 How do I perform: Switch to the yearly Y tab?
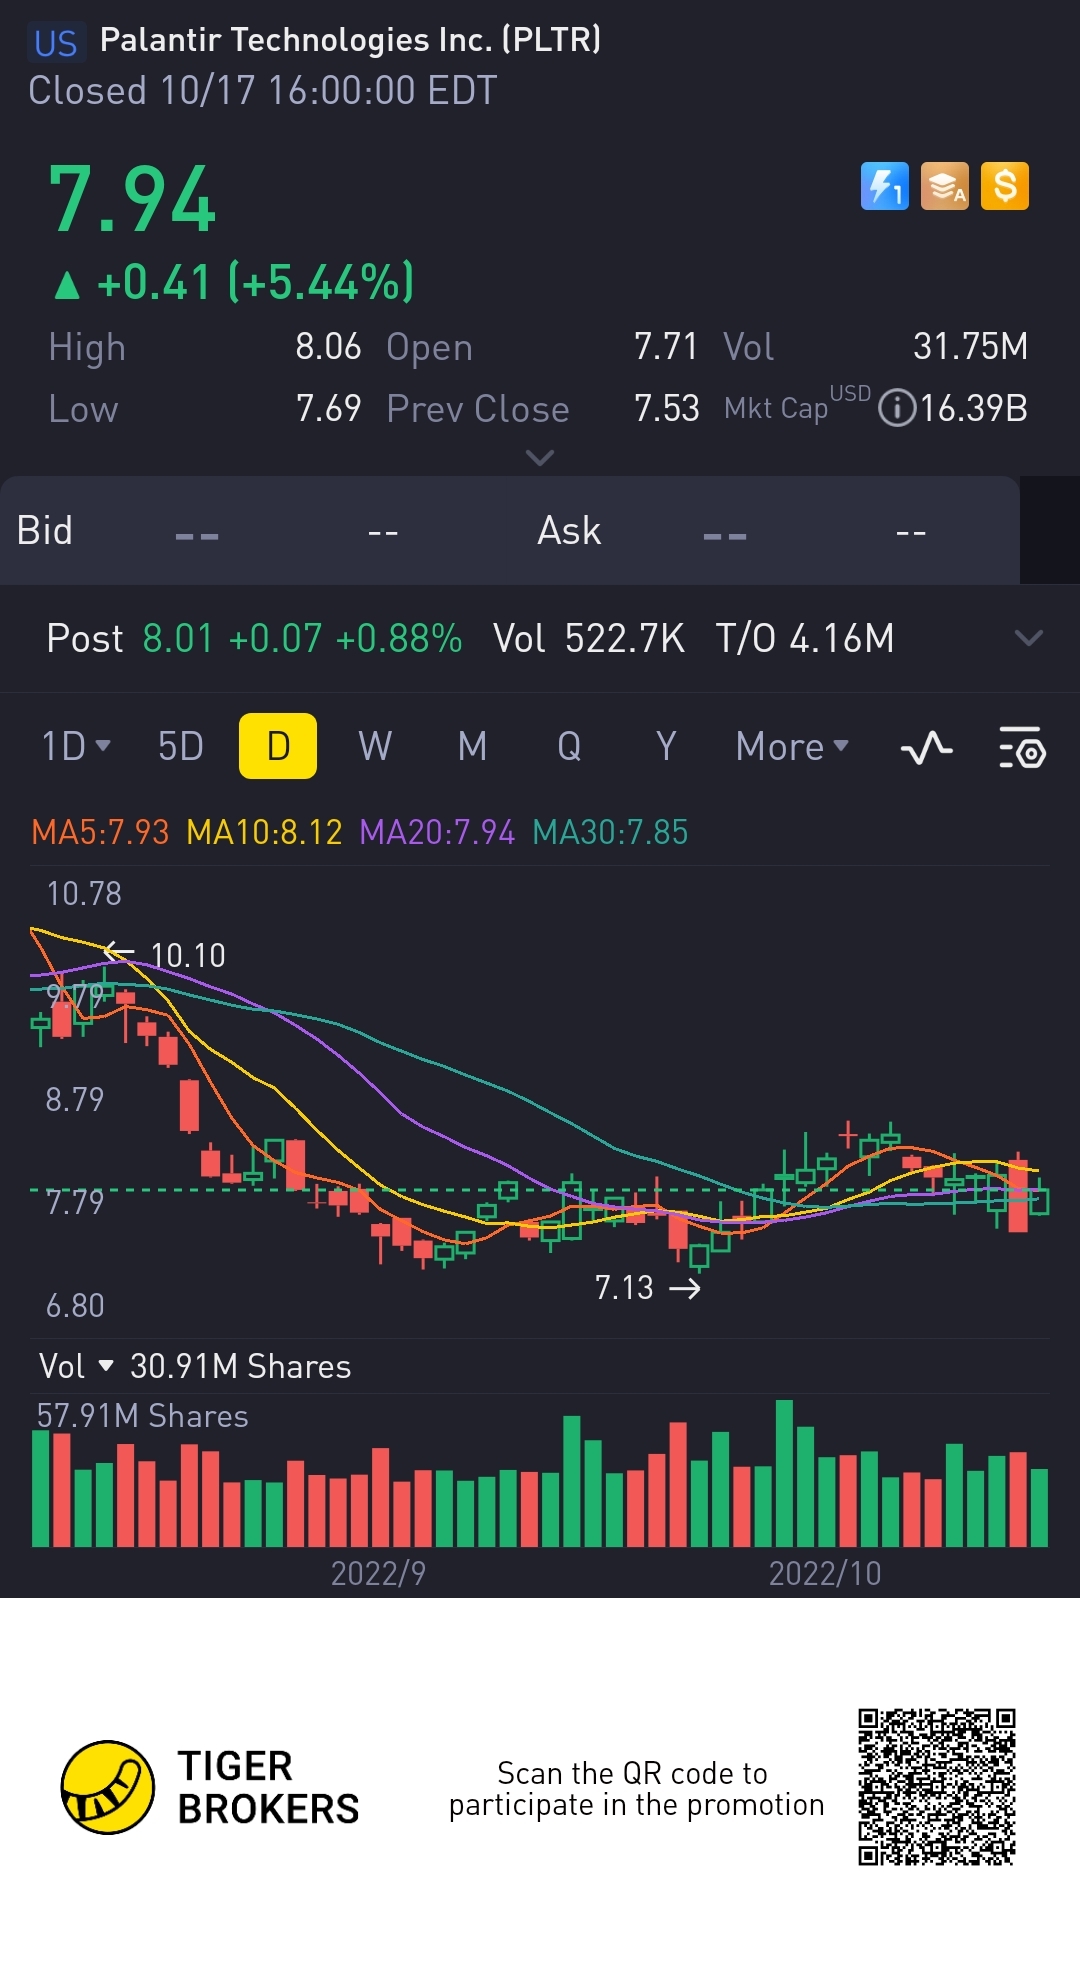point(666,746)
